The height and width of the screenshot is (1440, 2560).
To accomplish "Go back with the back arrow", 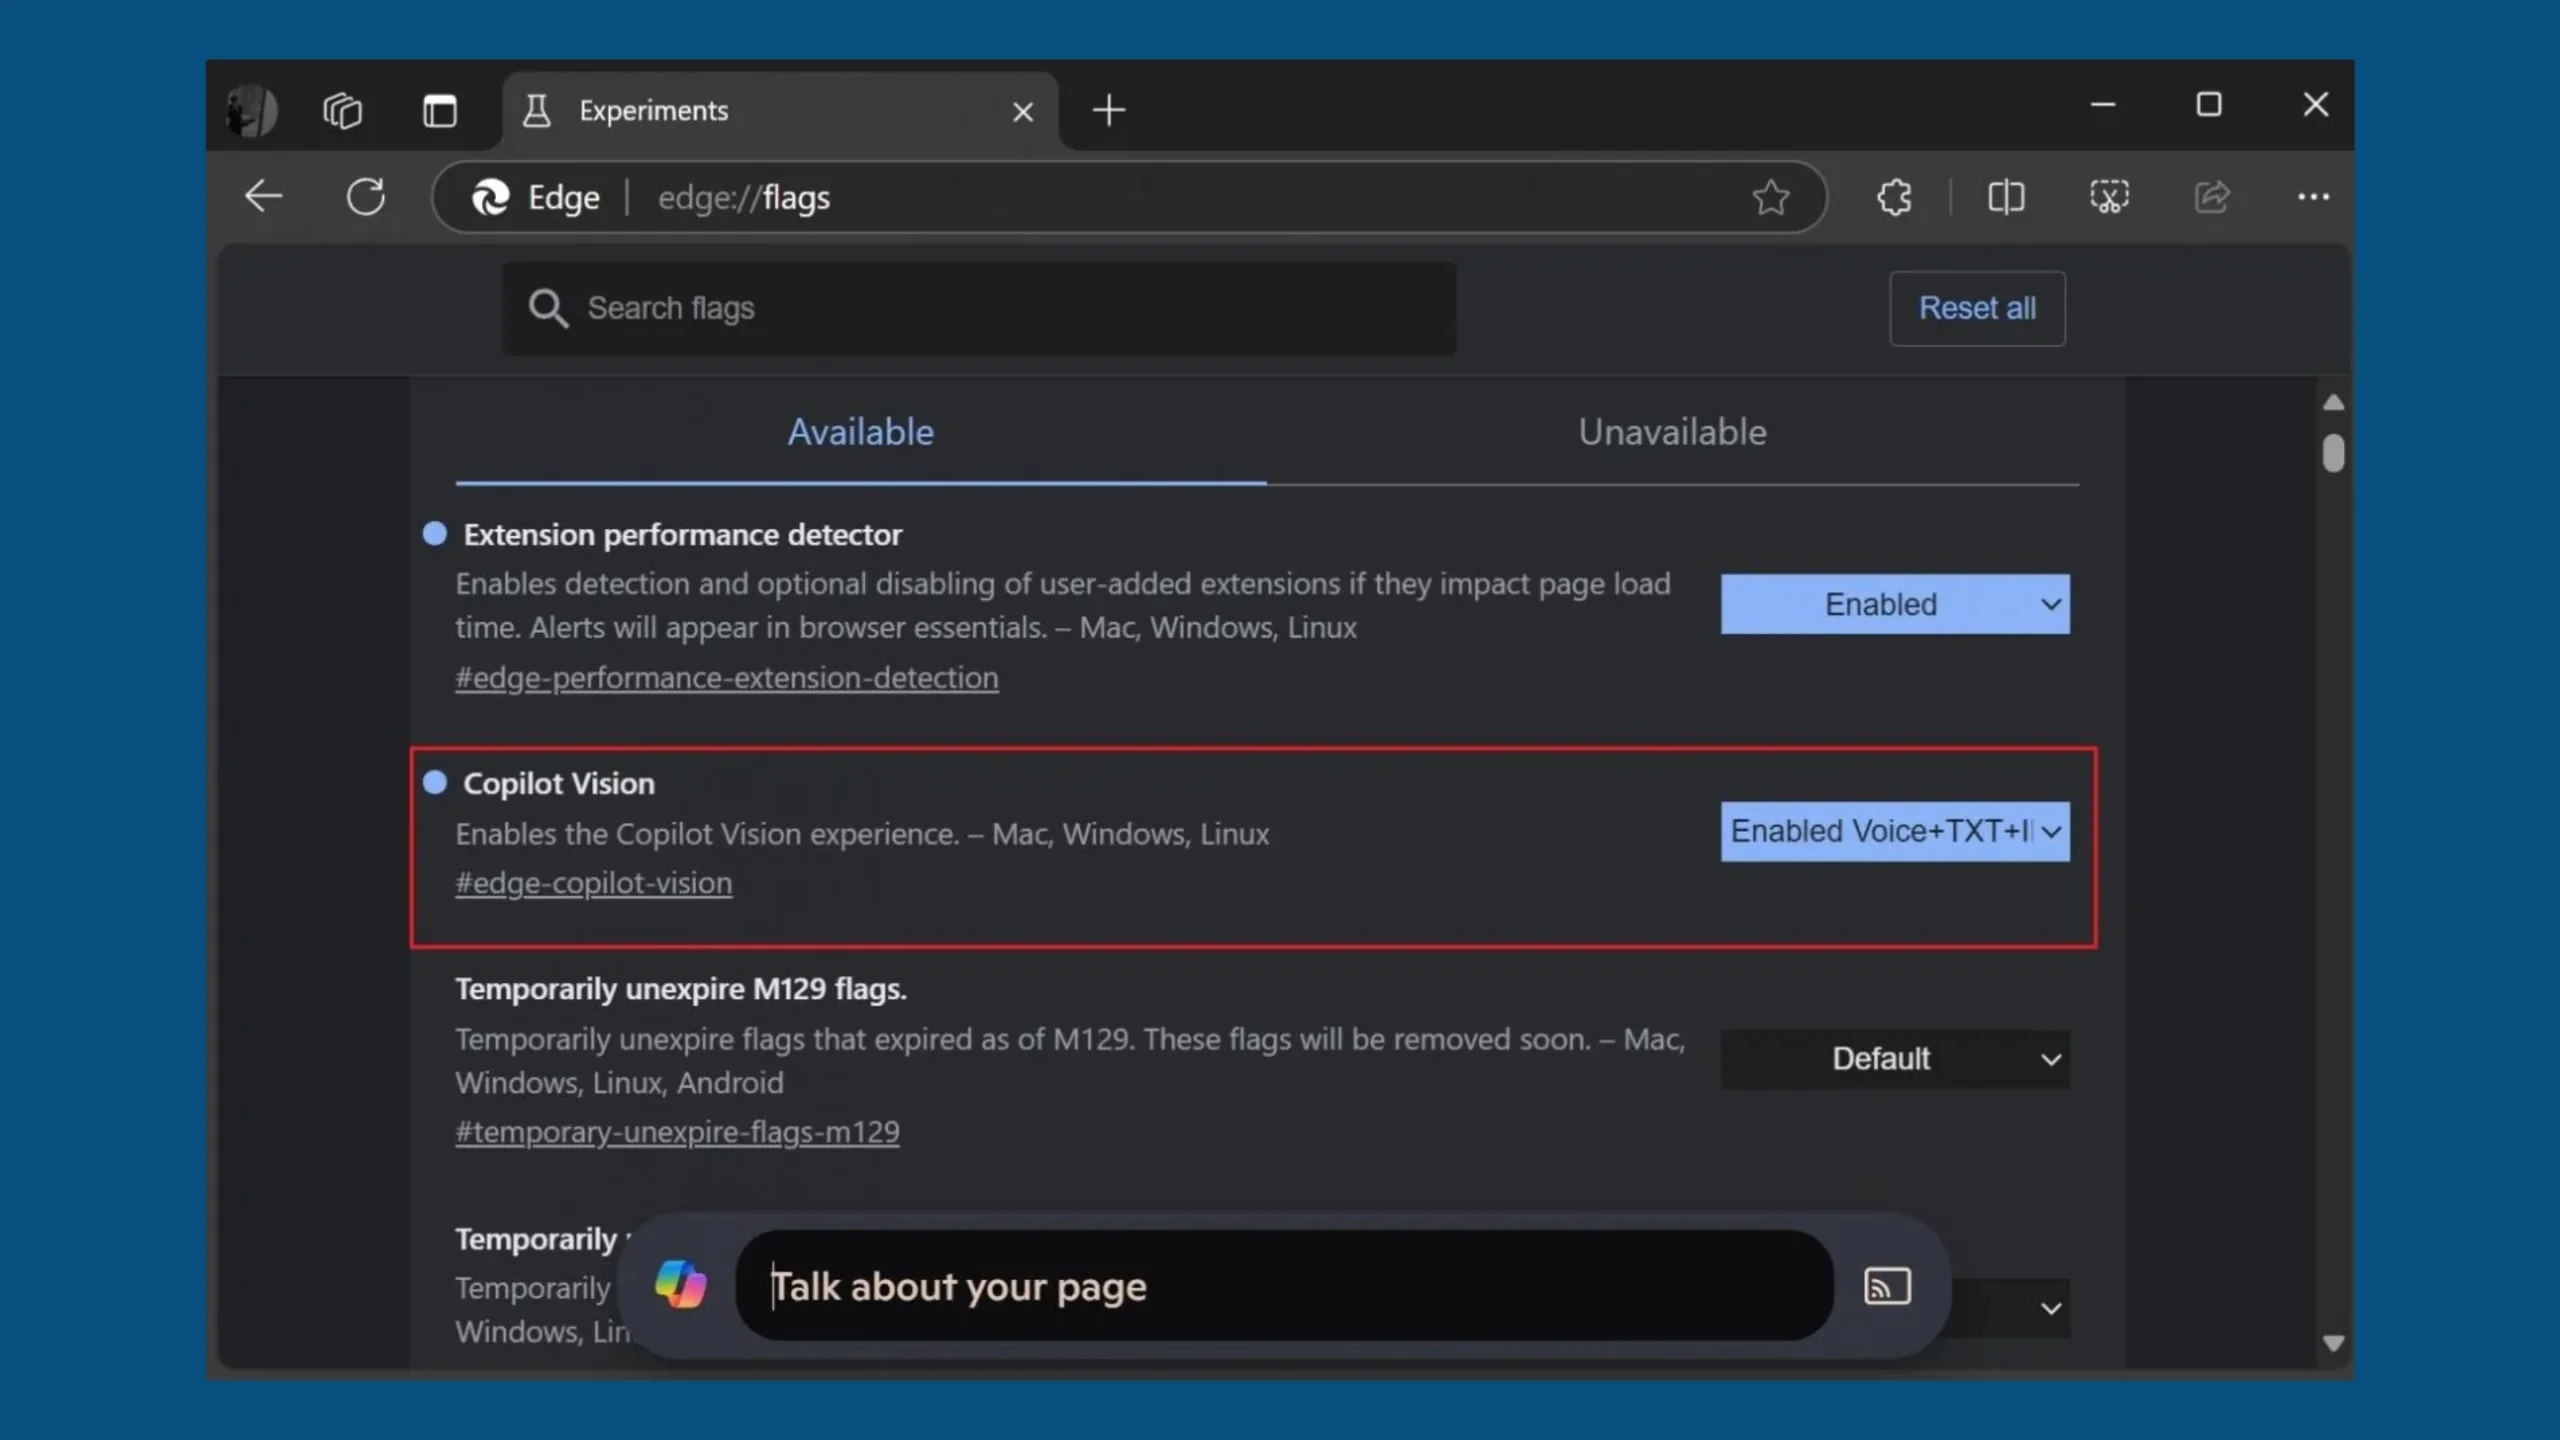I will tap(263, 196).
